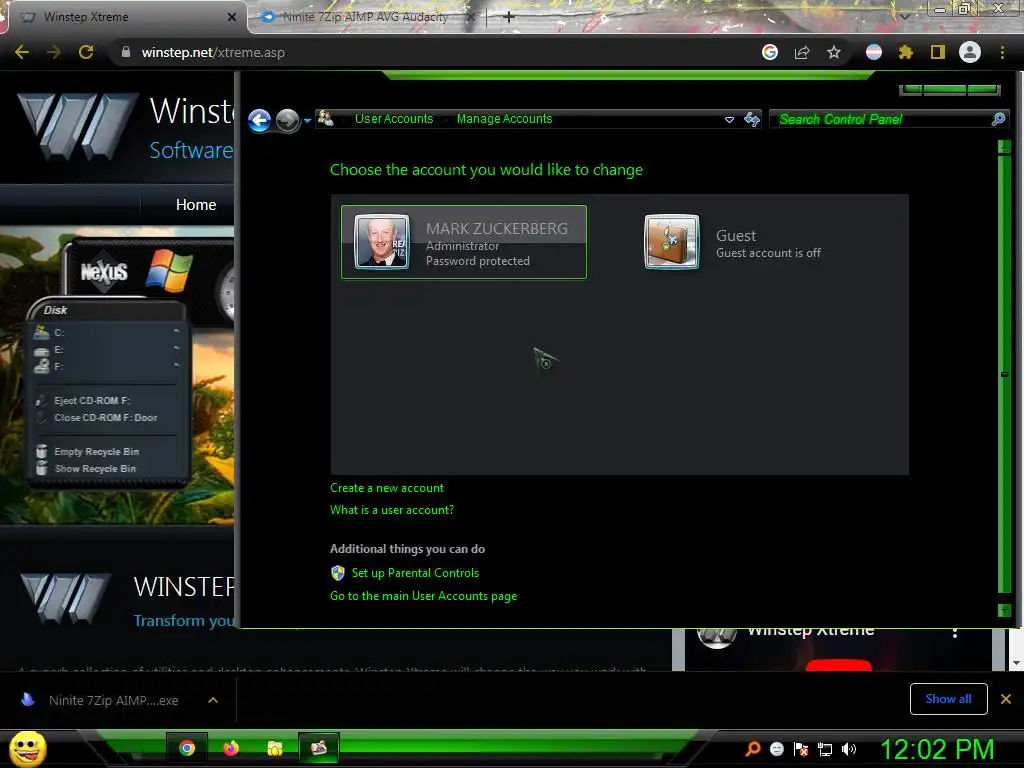Click the shield icon beside Parental Controls
The height and width of the screenshot is (768, 1024).
[x=338, y=573]
